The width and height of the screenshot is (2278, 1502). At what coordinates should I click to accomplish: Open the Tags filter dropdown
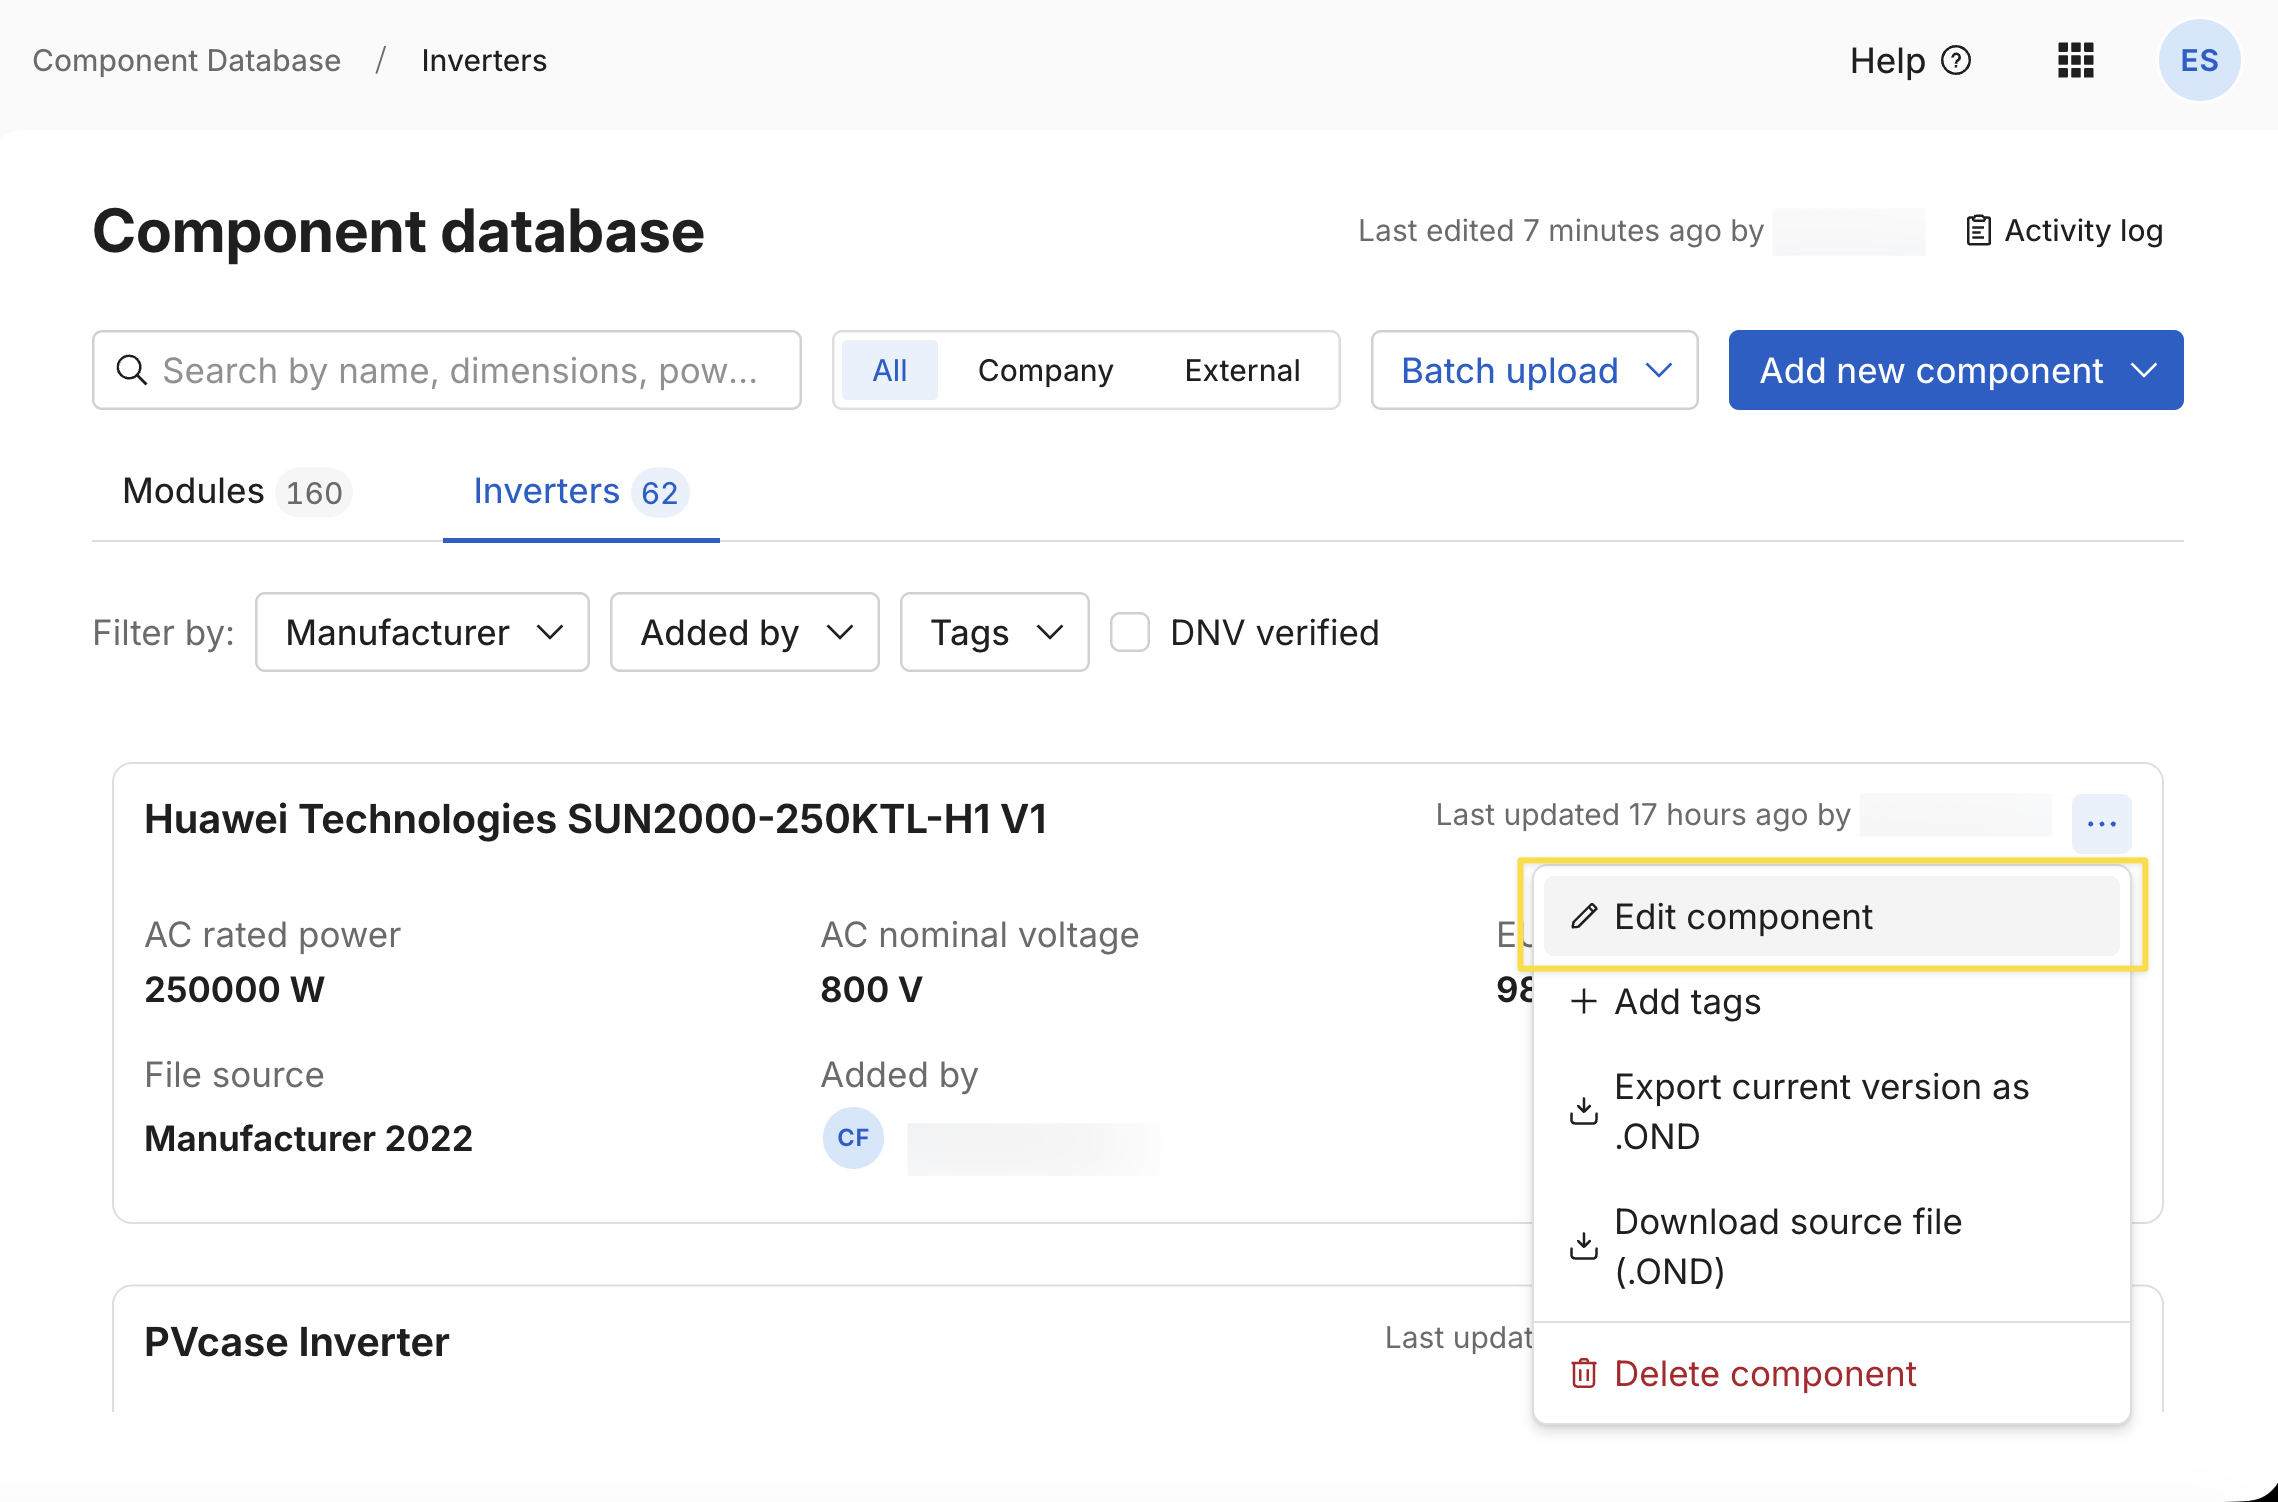click(x=995, y=632)
